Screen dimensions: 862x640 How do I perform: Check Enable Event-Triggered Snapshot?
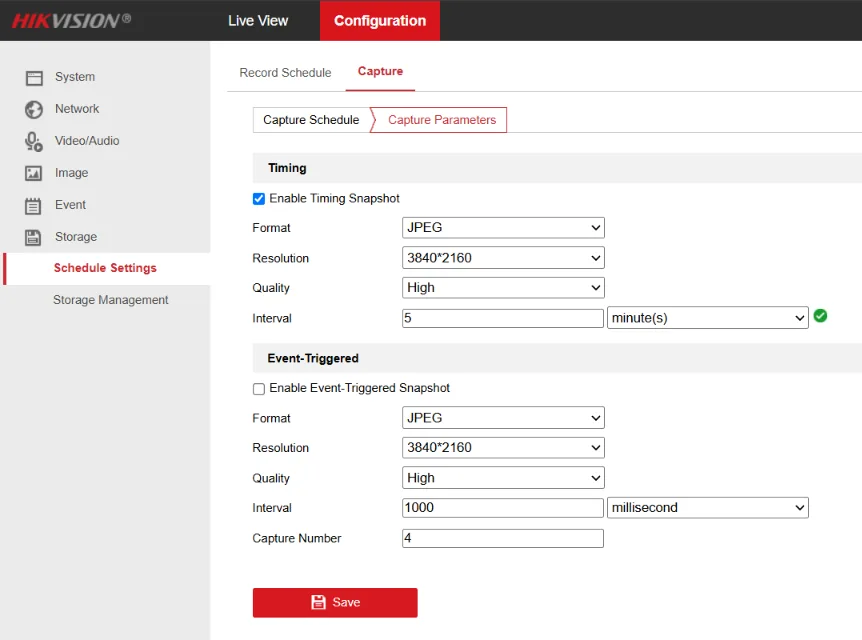pos(258,389)
